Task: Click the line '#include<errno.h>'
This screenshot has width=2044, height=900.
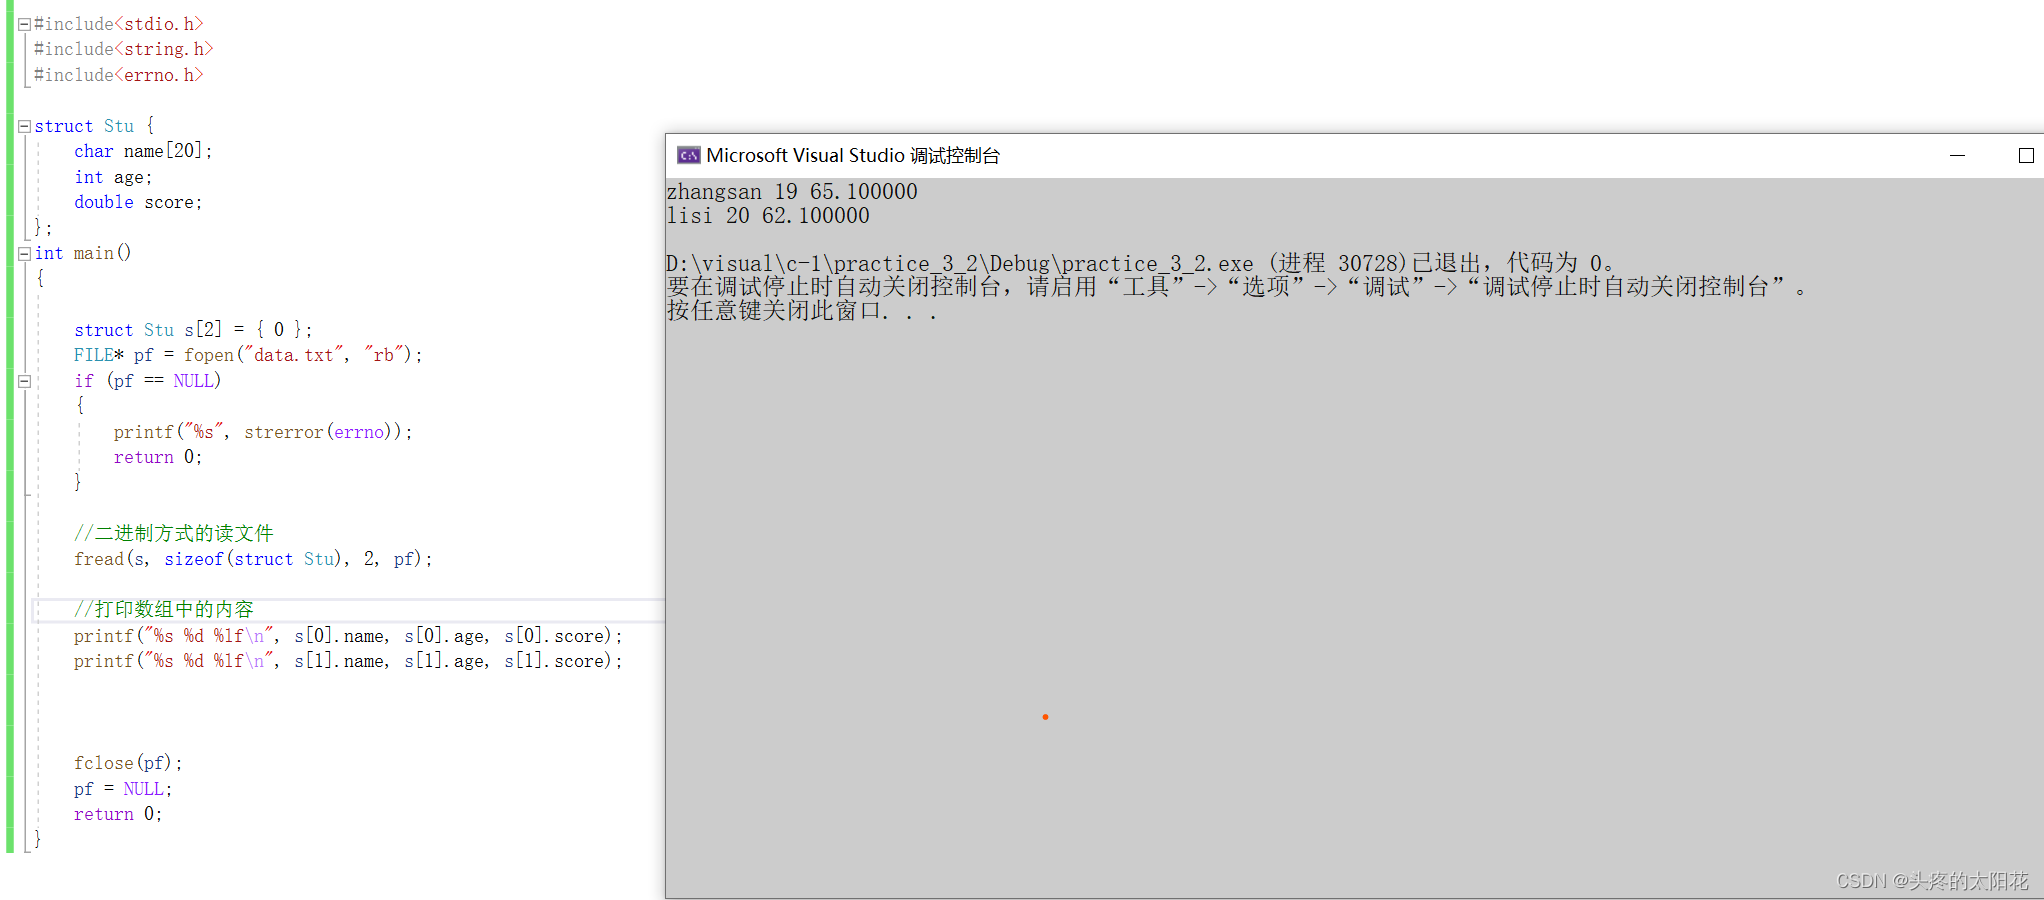Action: (119, 75)
